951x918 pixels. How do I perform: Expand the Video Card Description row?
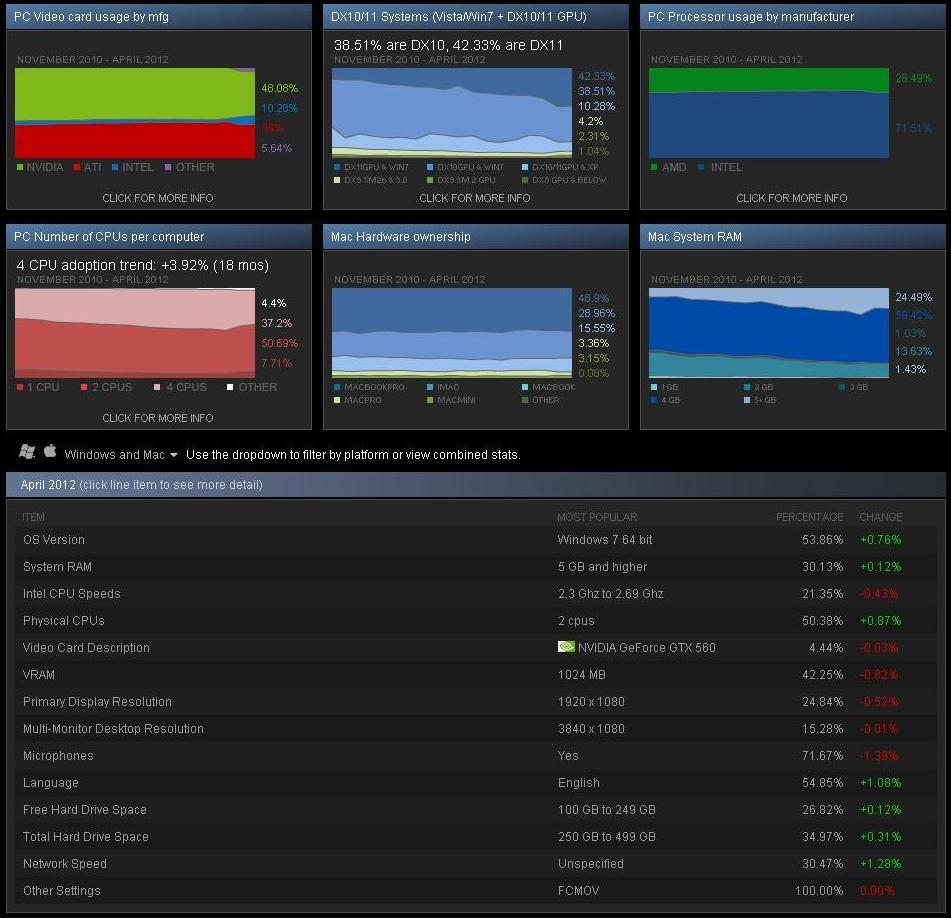[x=476, y=648]
